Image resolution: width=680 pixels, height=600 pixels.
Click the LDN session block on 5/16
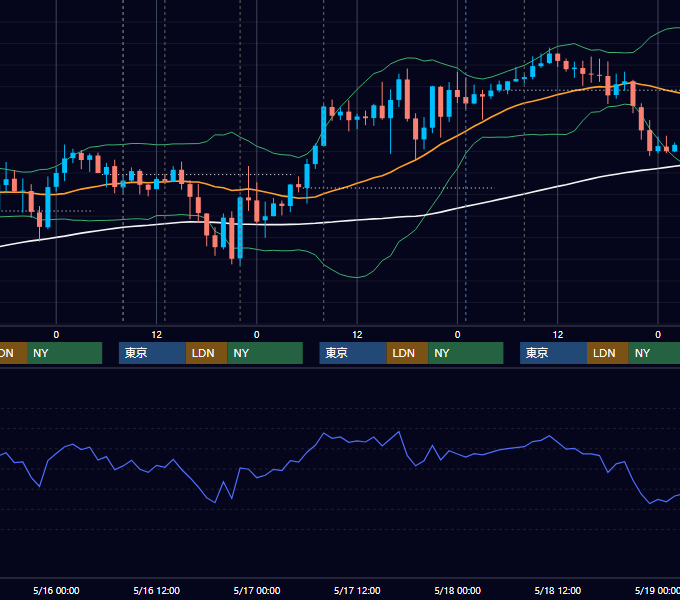coord(206,353)
